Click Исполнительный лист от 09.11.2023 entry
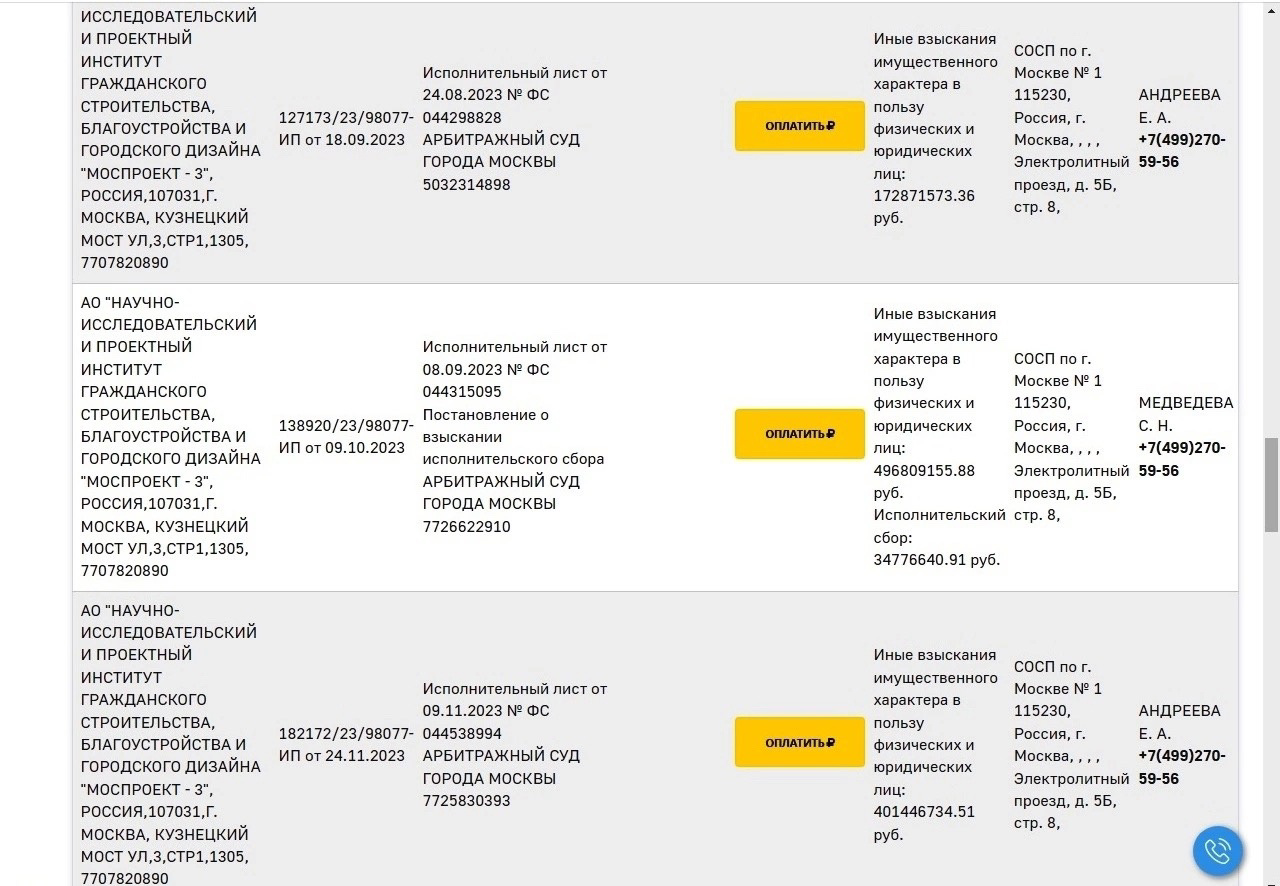 (514, 700)
